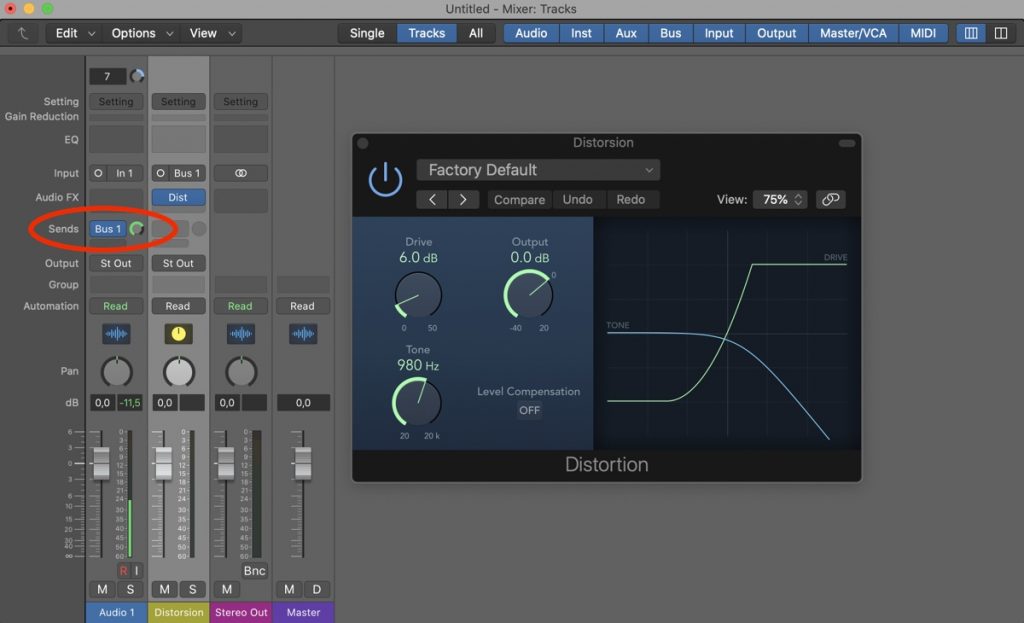Mute the Distorsion channel
Screen dimensions: 1024x623
click(165, 589)
